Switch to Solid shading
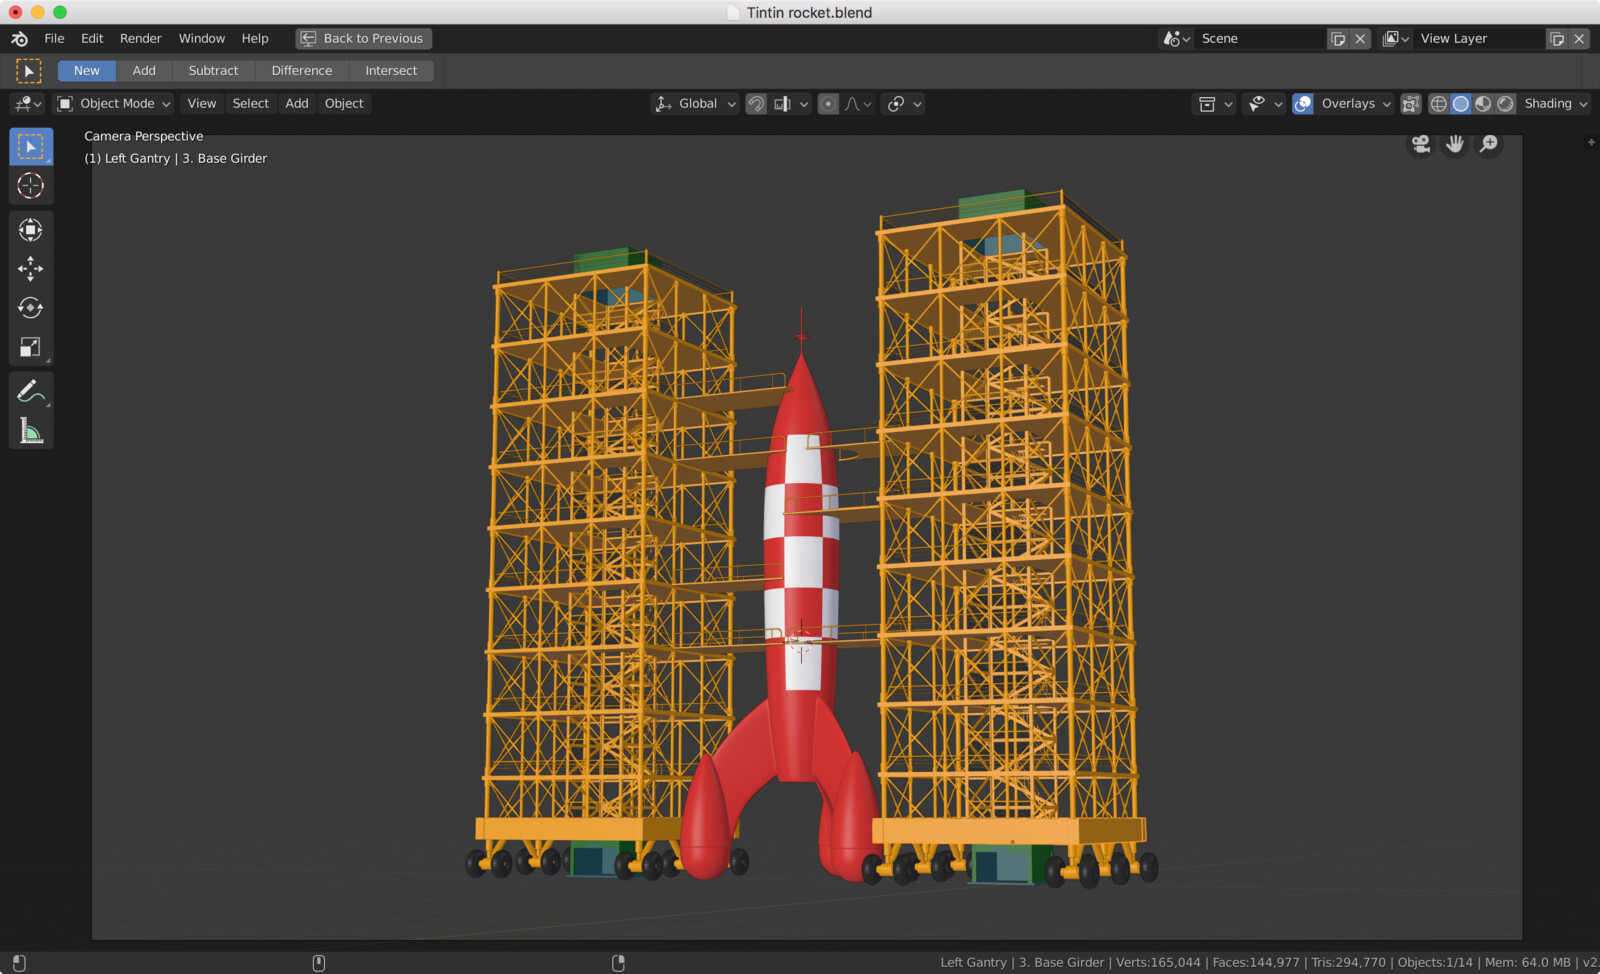The width and height of the screenshot is (1600, 974). coord(1461,104)
